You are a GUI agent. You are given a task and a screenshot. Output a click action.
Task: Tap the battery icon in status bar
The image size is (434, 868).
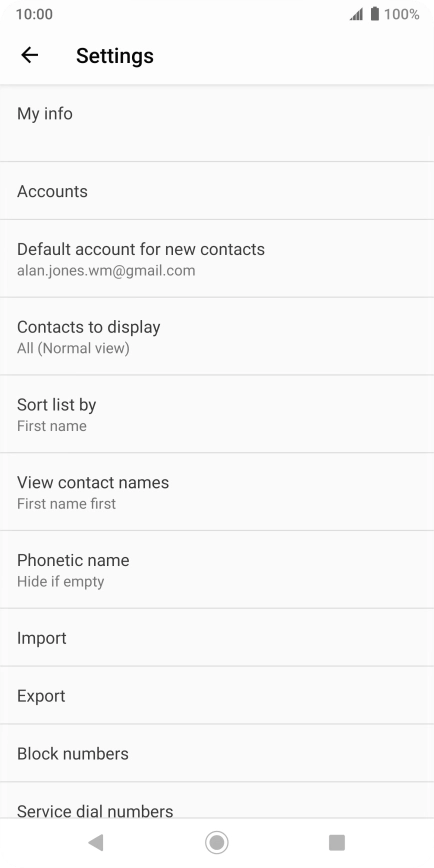[375, 14]
